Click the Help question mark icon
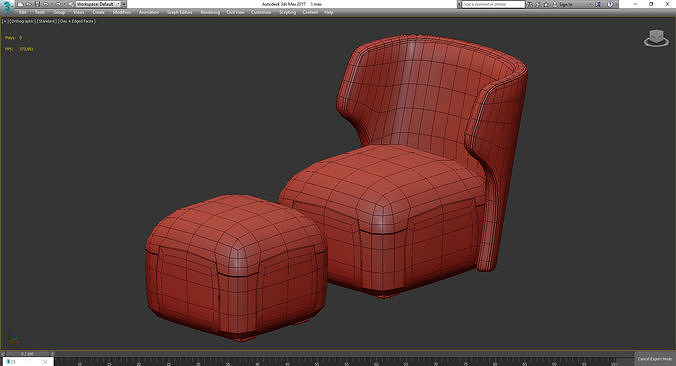 tap(610, 4)
